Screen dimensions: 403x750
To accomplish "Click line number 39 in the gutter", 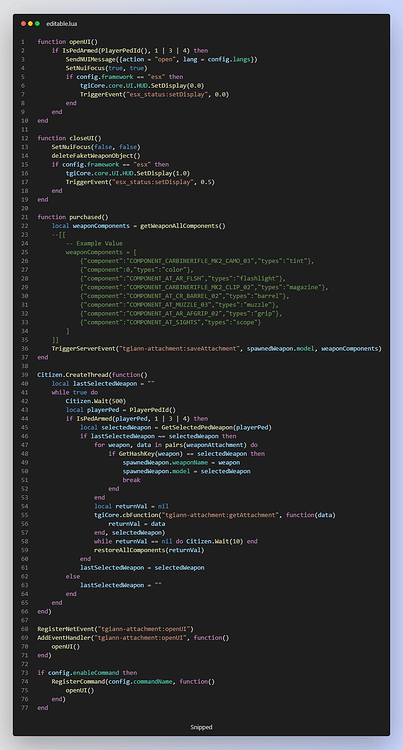I will click(22, 375).
